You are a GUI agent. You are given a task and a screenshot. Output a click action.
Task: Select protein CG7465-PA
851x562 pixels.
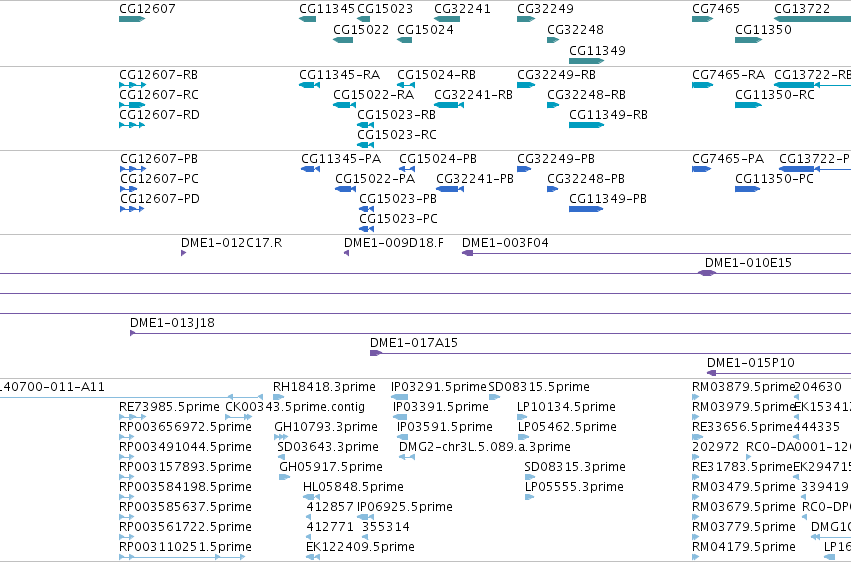click(x=701, y=169)
